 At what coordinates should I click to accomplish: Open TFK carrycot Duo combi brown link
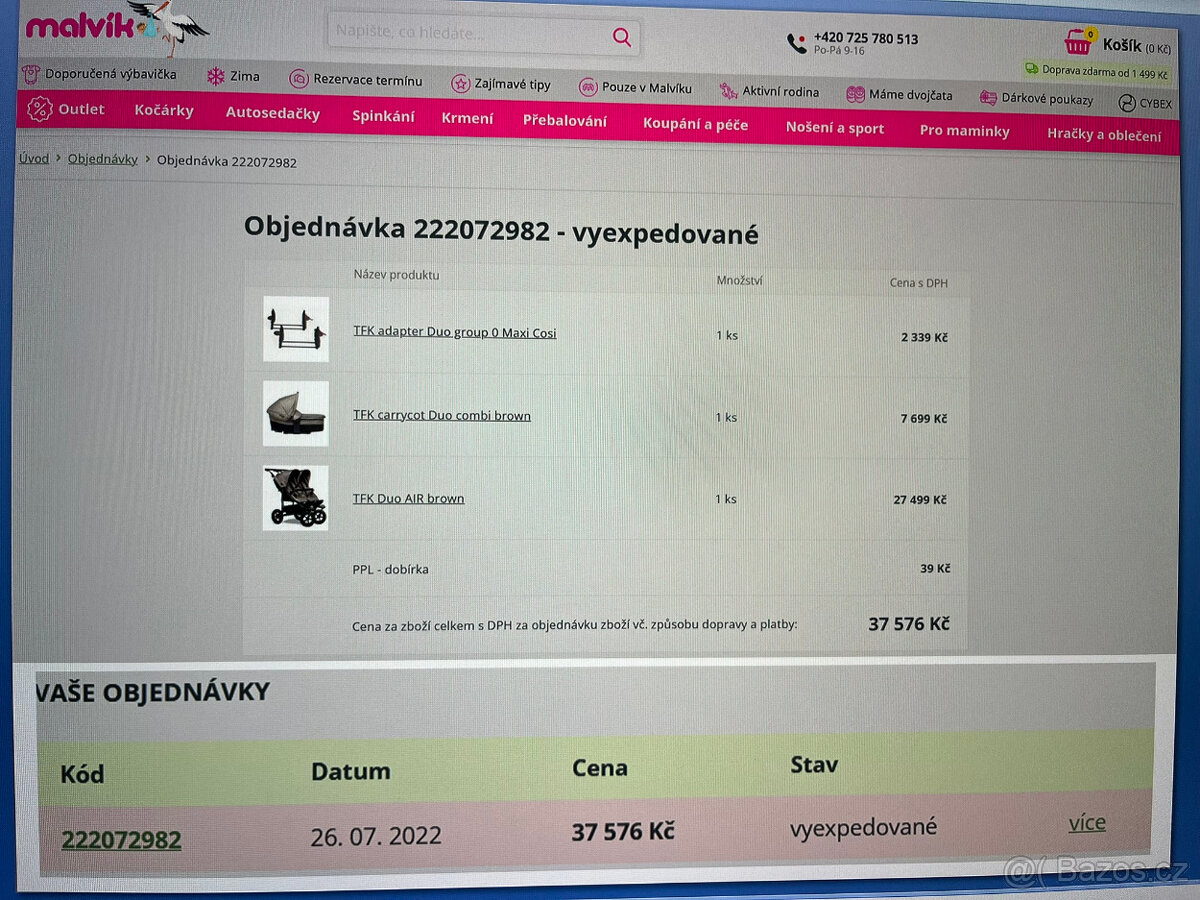(441, 415)
